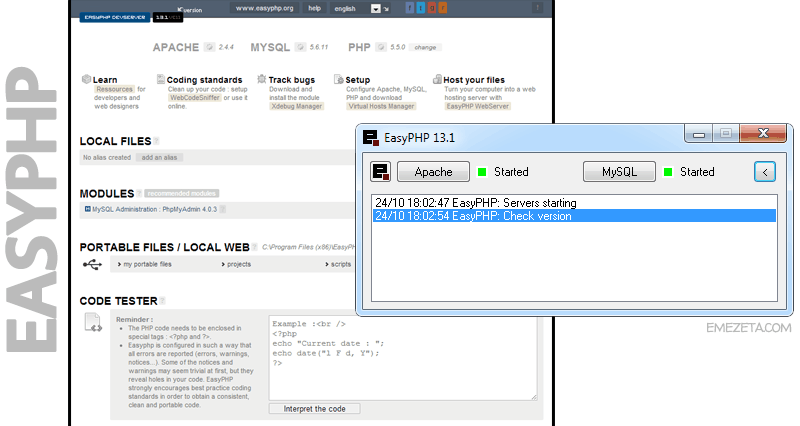Click the Apache green status indicator

[x=482, y=172]
